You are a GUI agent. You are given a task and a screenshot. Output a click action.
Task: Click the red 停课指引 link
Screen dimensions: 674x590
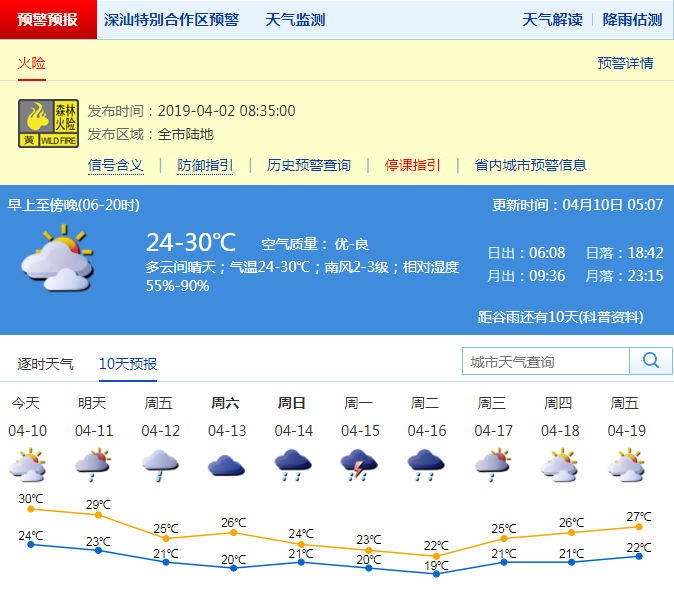tap(412, 165)
